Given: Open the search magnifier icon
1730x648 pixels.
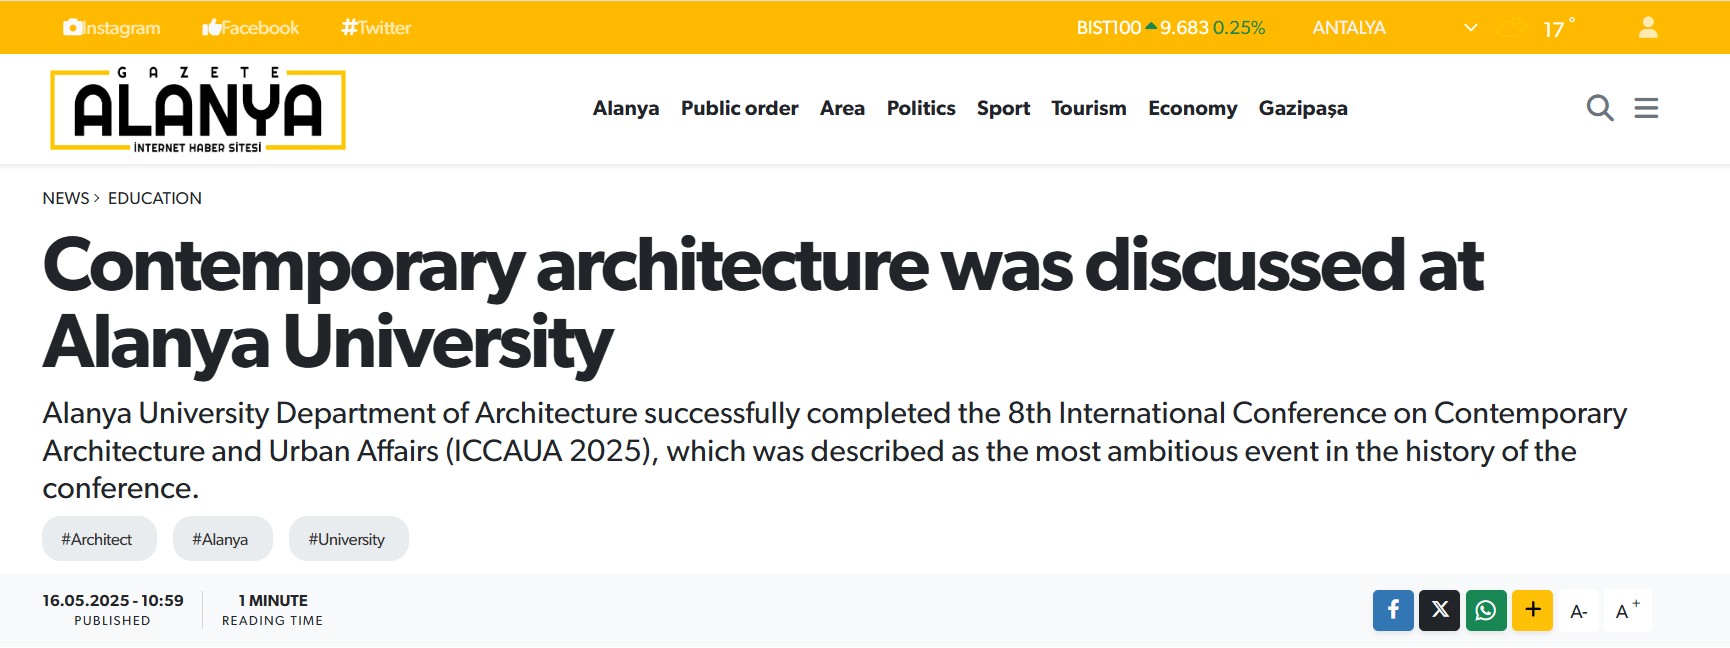Looking at the screenshot, I should 1600,108.
